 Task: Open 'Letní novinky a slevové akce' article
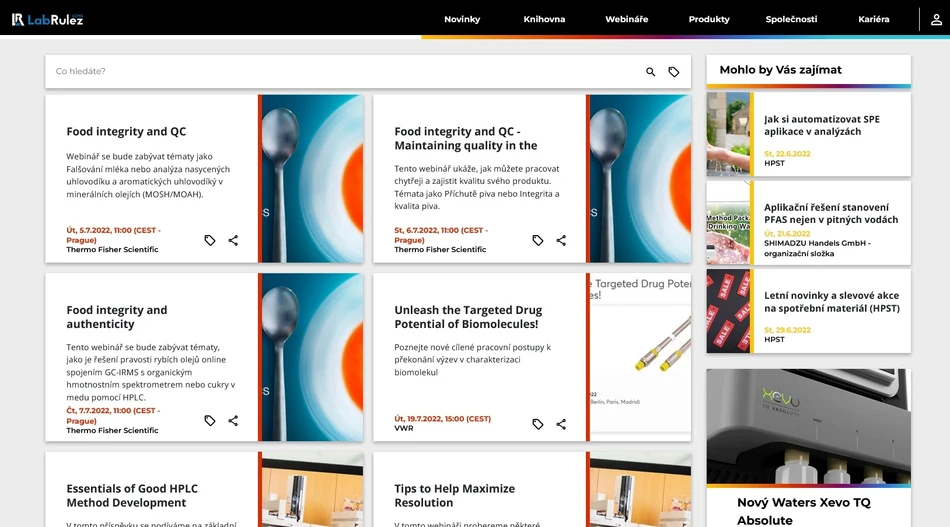pos(831,302)
